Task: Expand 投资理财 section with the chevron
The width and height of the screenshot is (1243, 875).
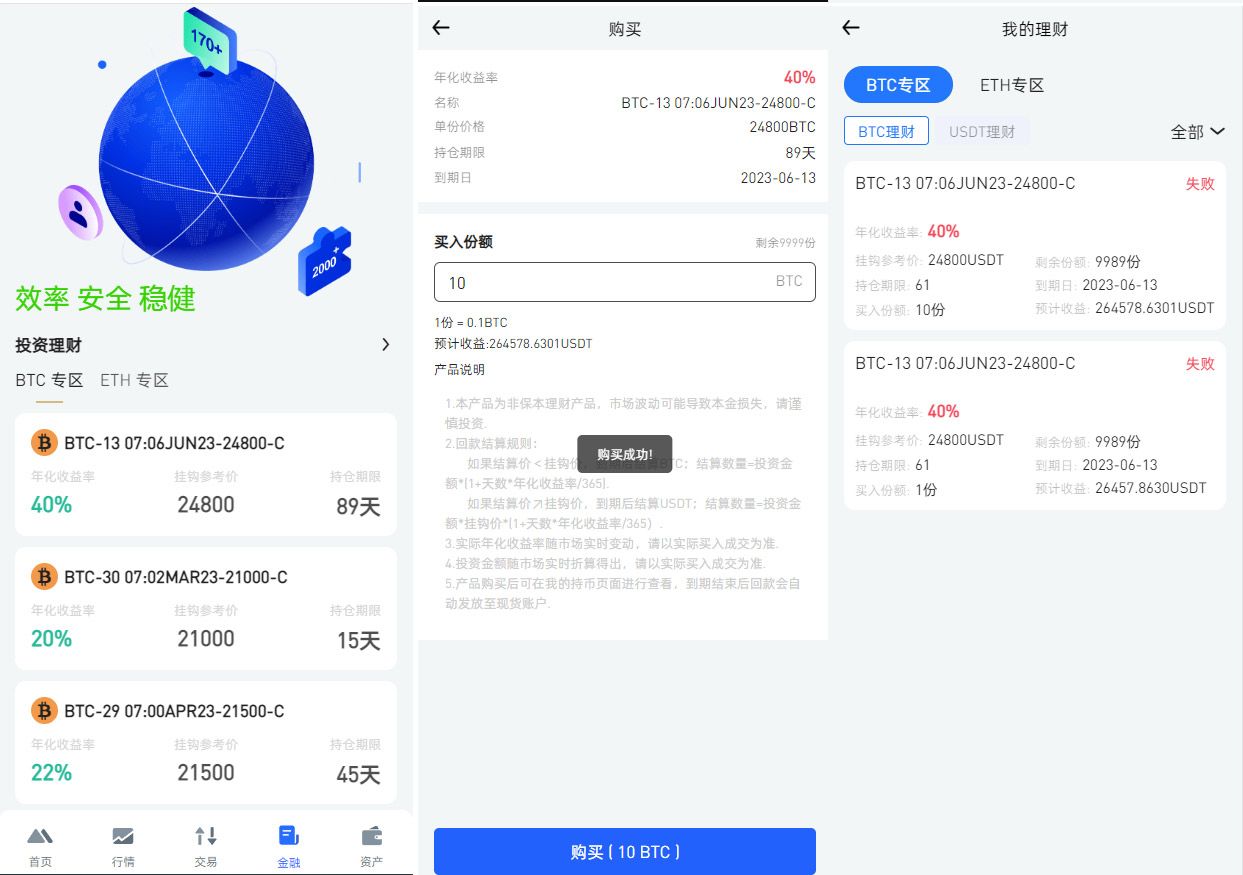Action: coord(386,345)
